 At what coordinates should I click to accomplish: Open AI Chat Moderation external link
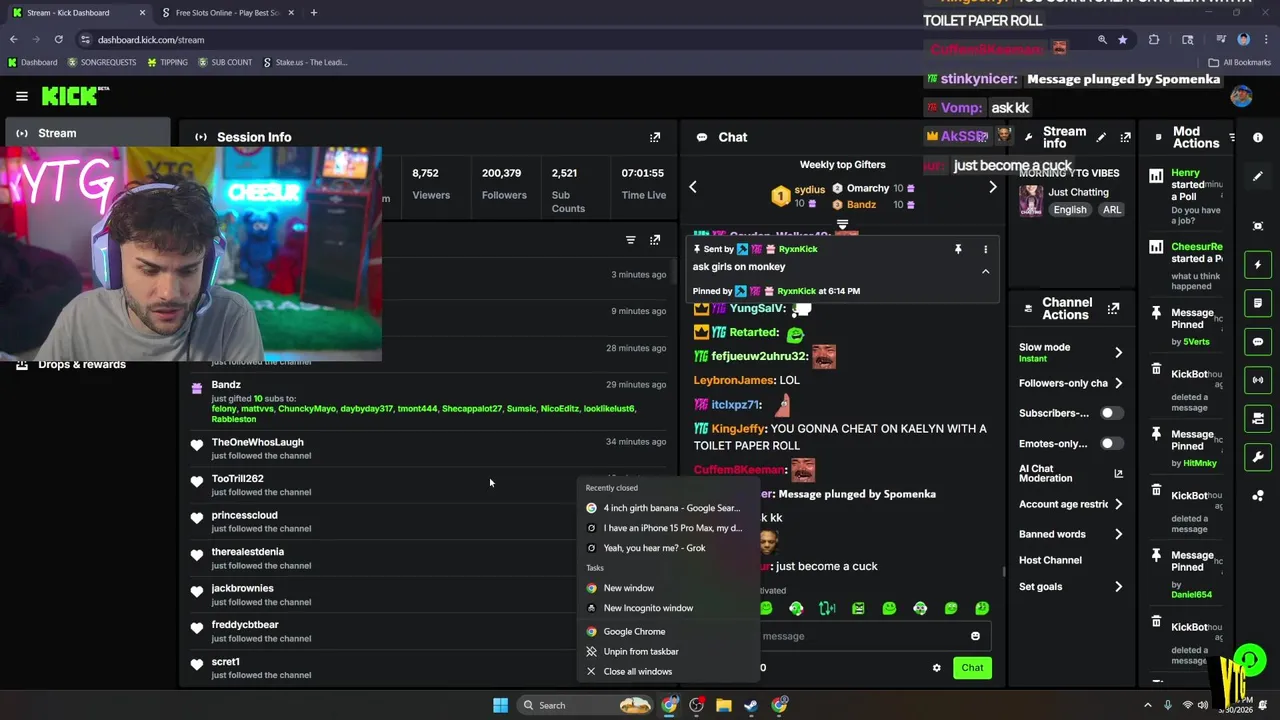tap(1118, 473)
